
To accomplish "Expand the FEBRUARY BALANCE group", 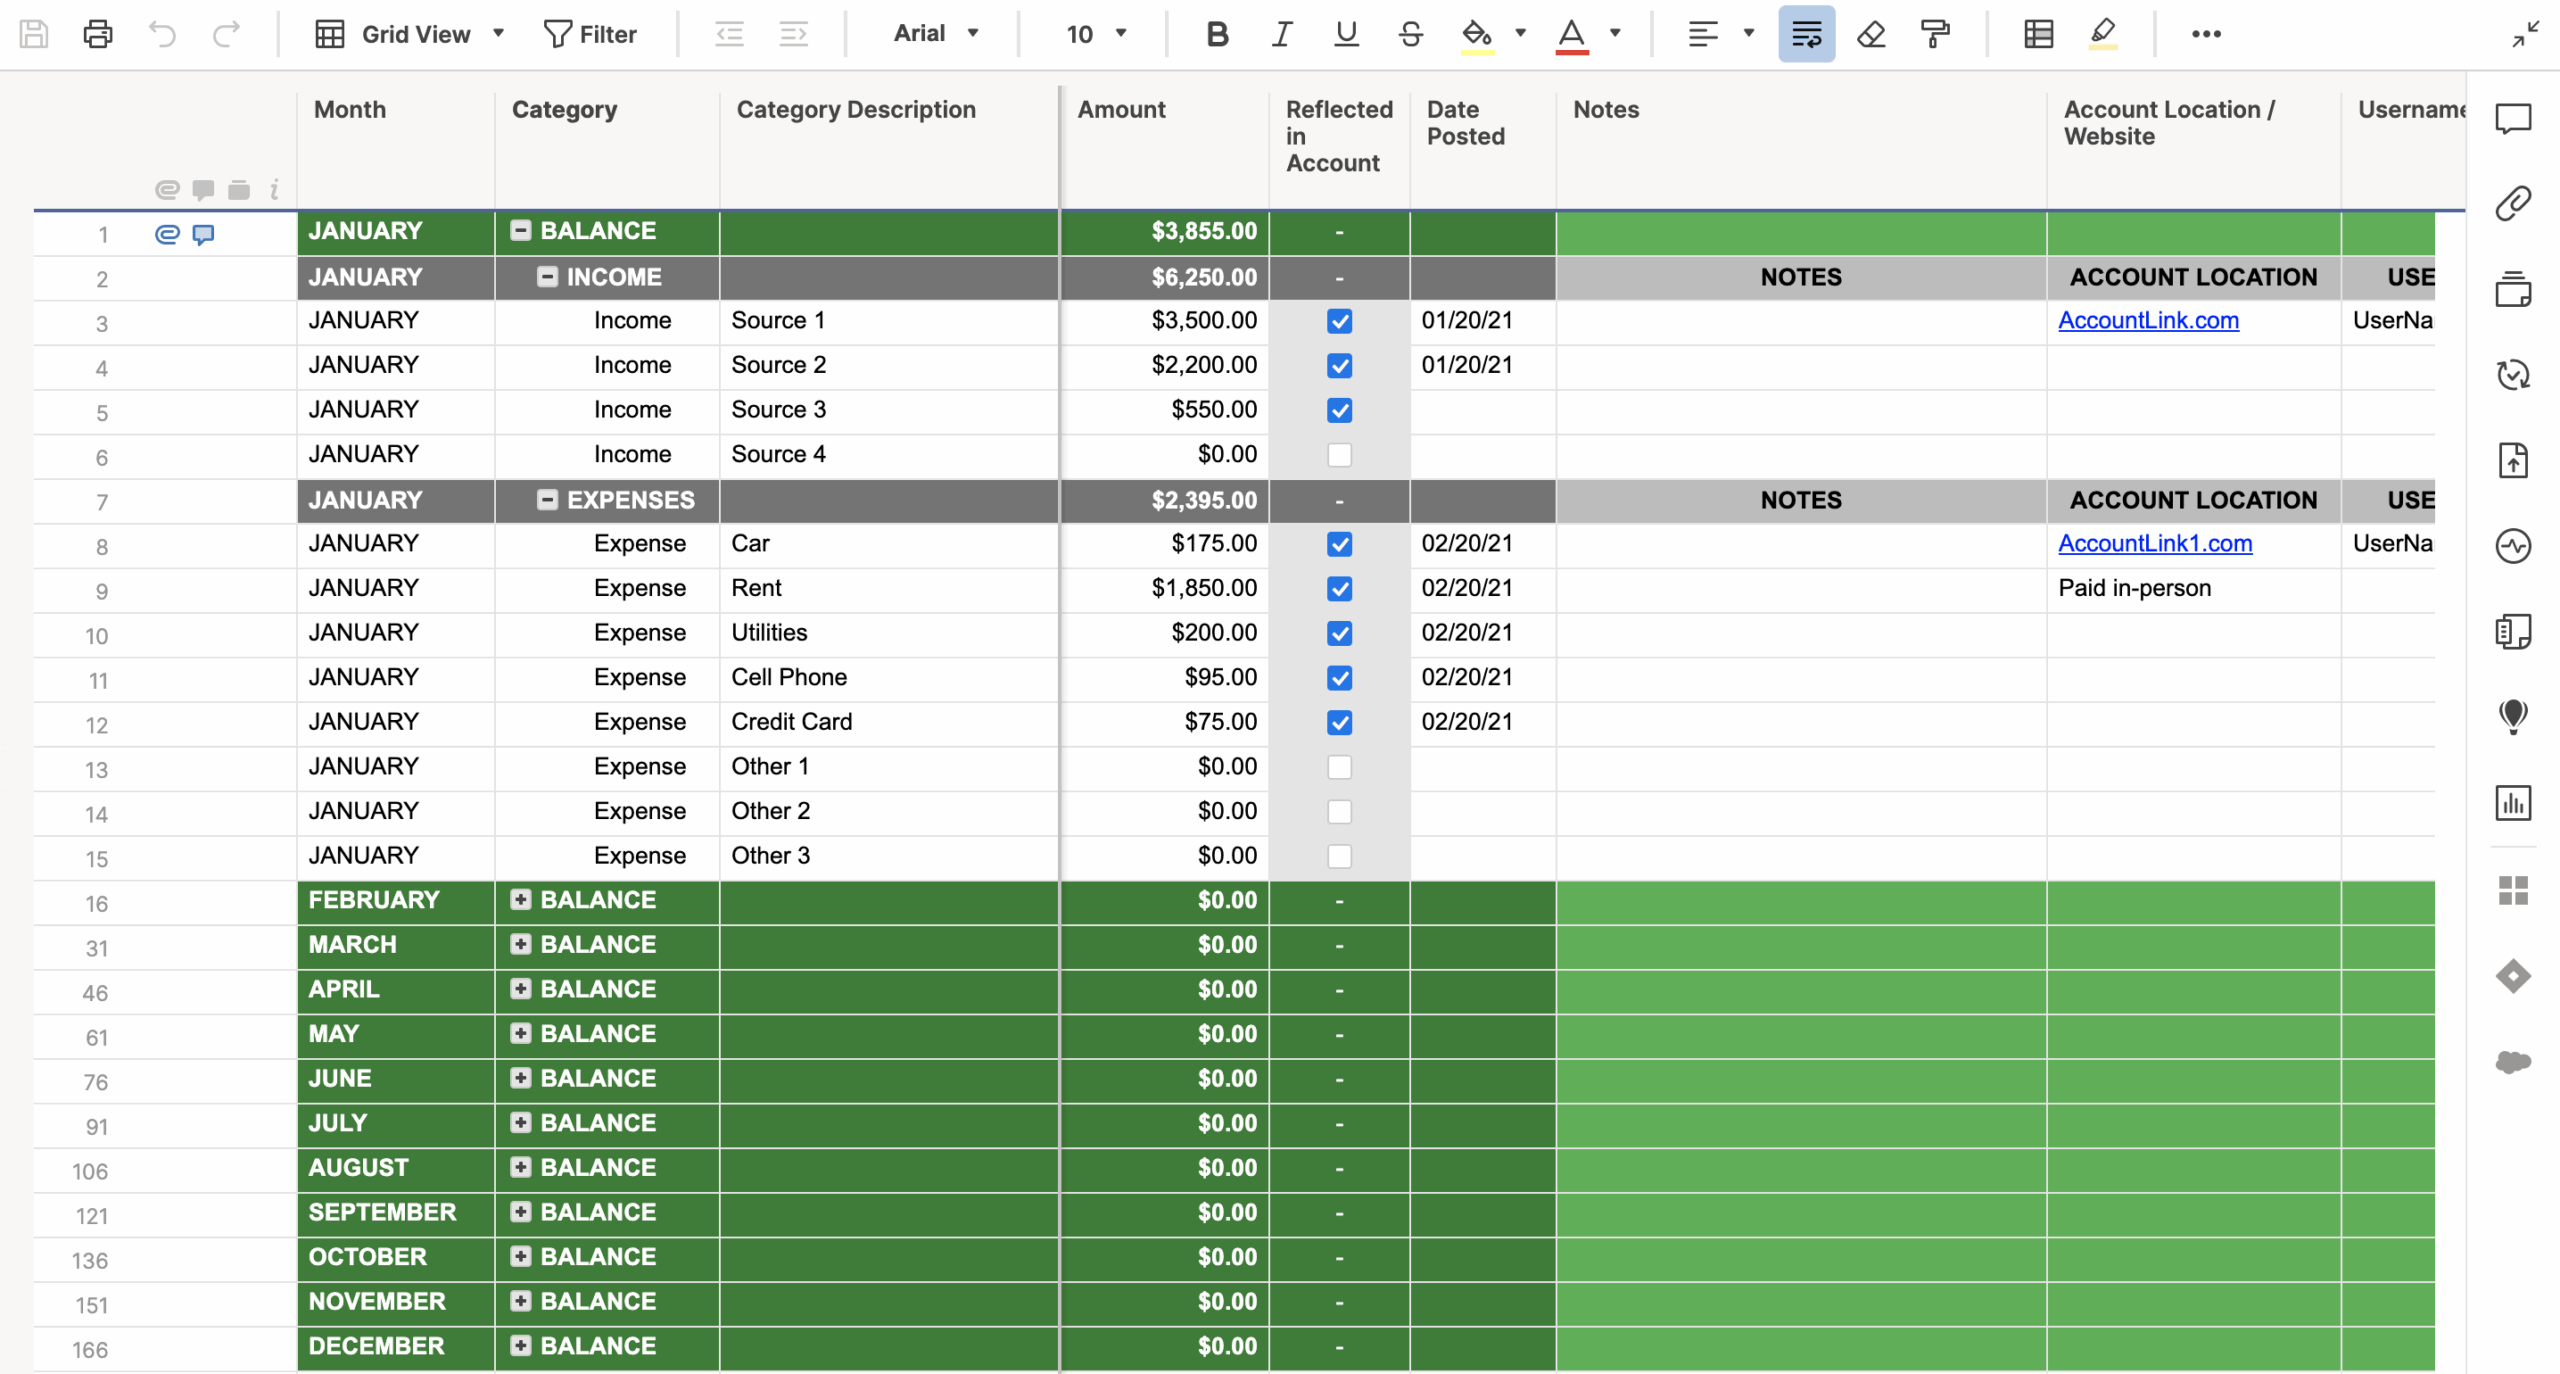I will [x=520, y=899].
